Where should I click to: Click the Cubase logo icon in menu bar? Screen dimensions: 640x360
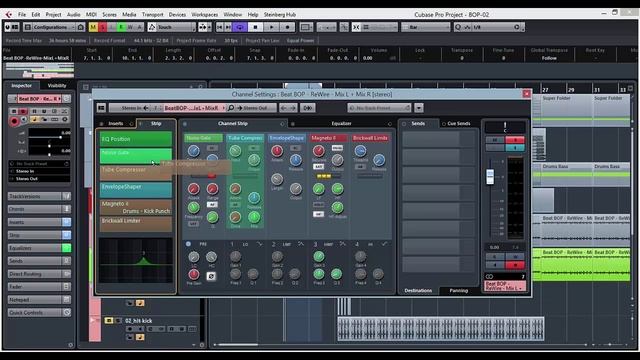9,14
